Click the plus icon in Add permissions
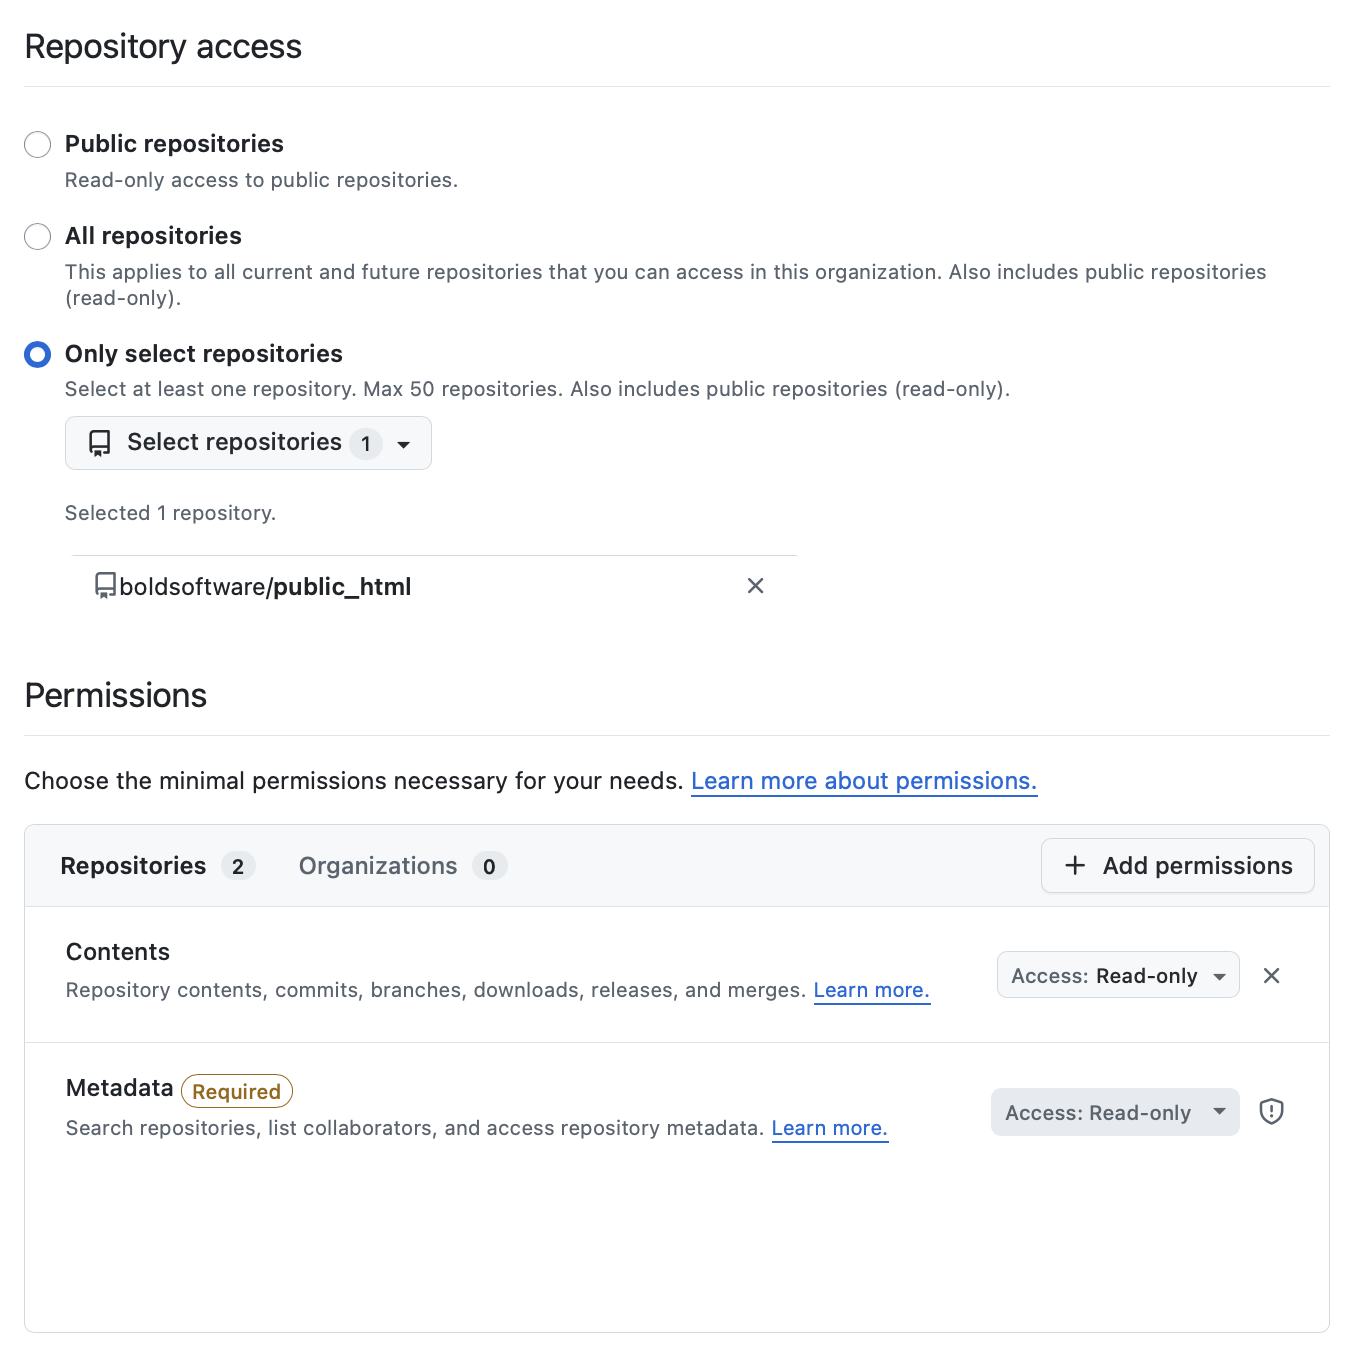 point(1075,866)
